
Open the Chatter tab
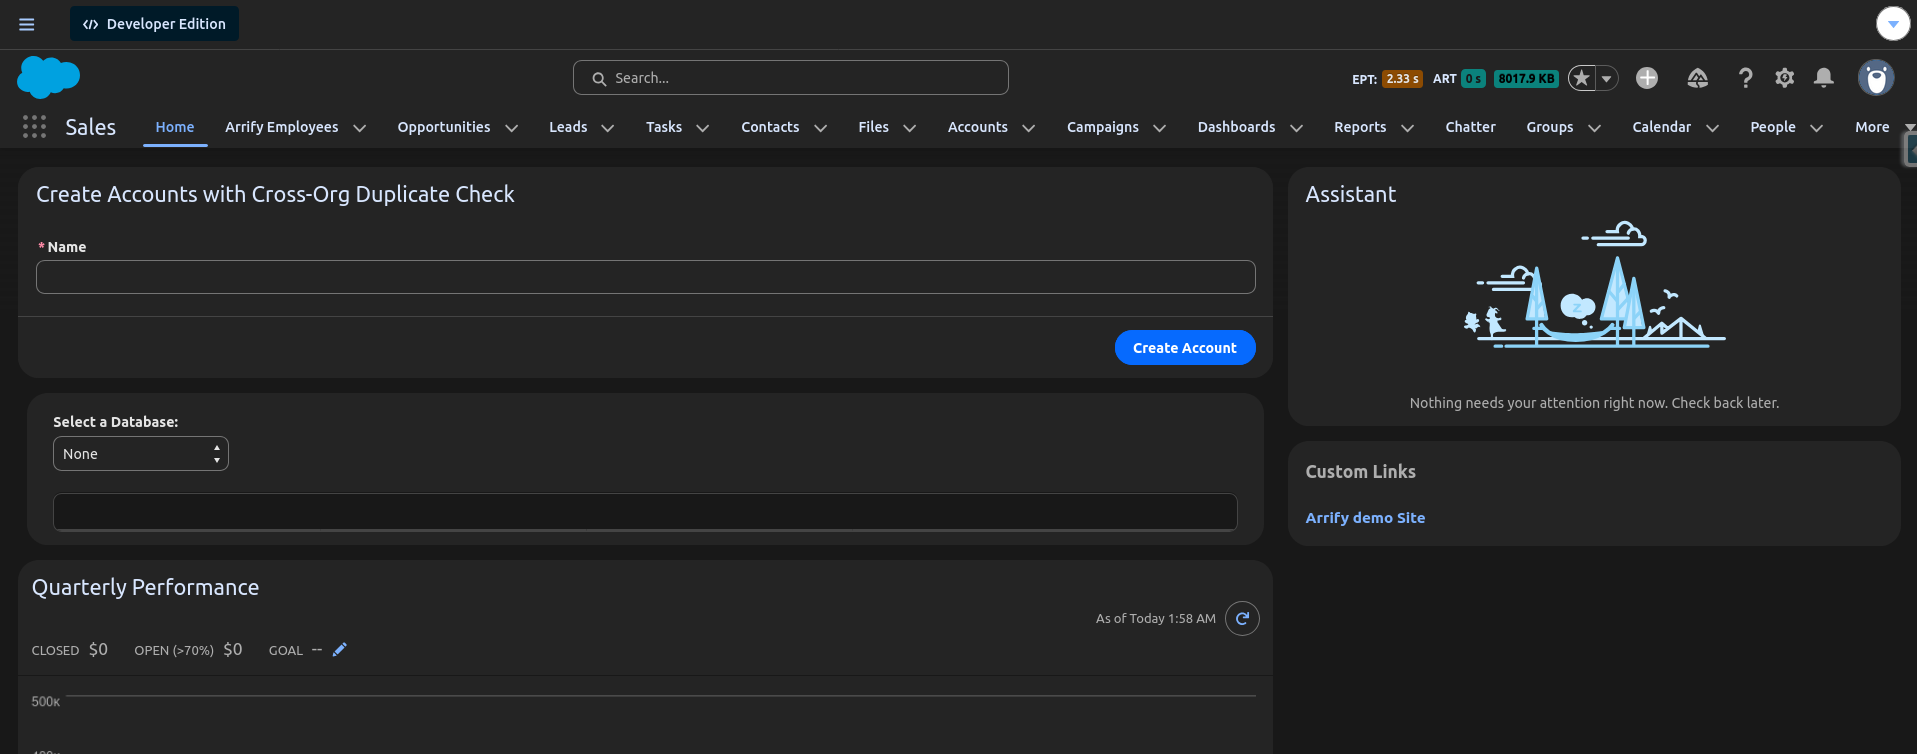1470,127
